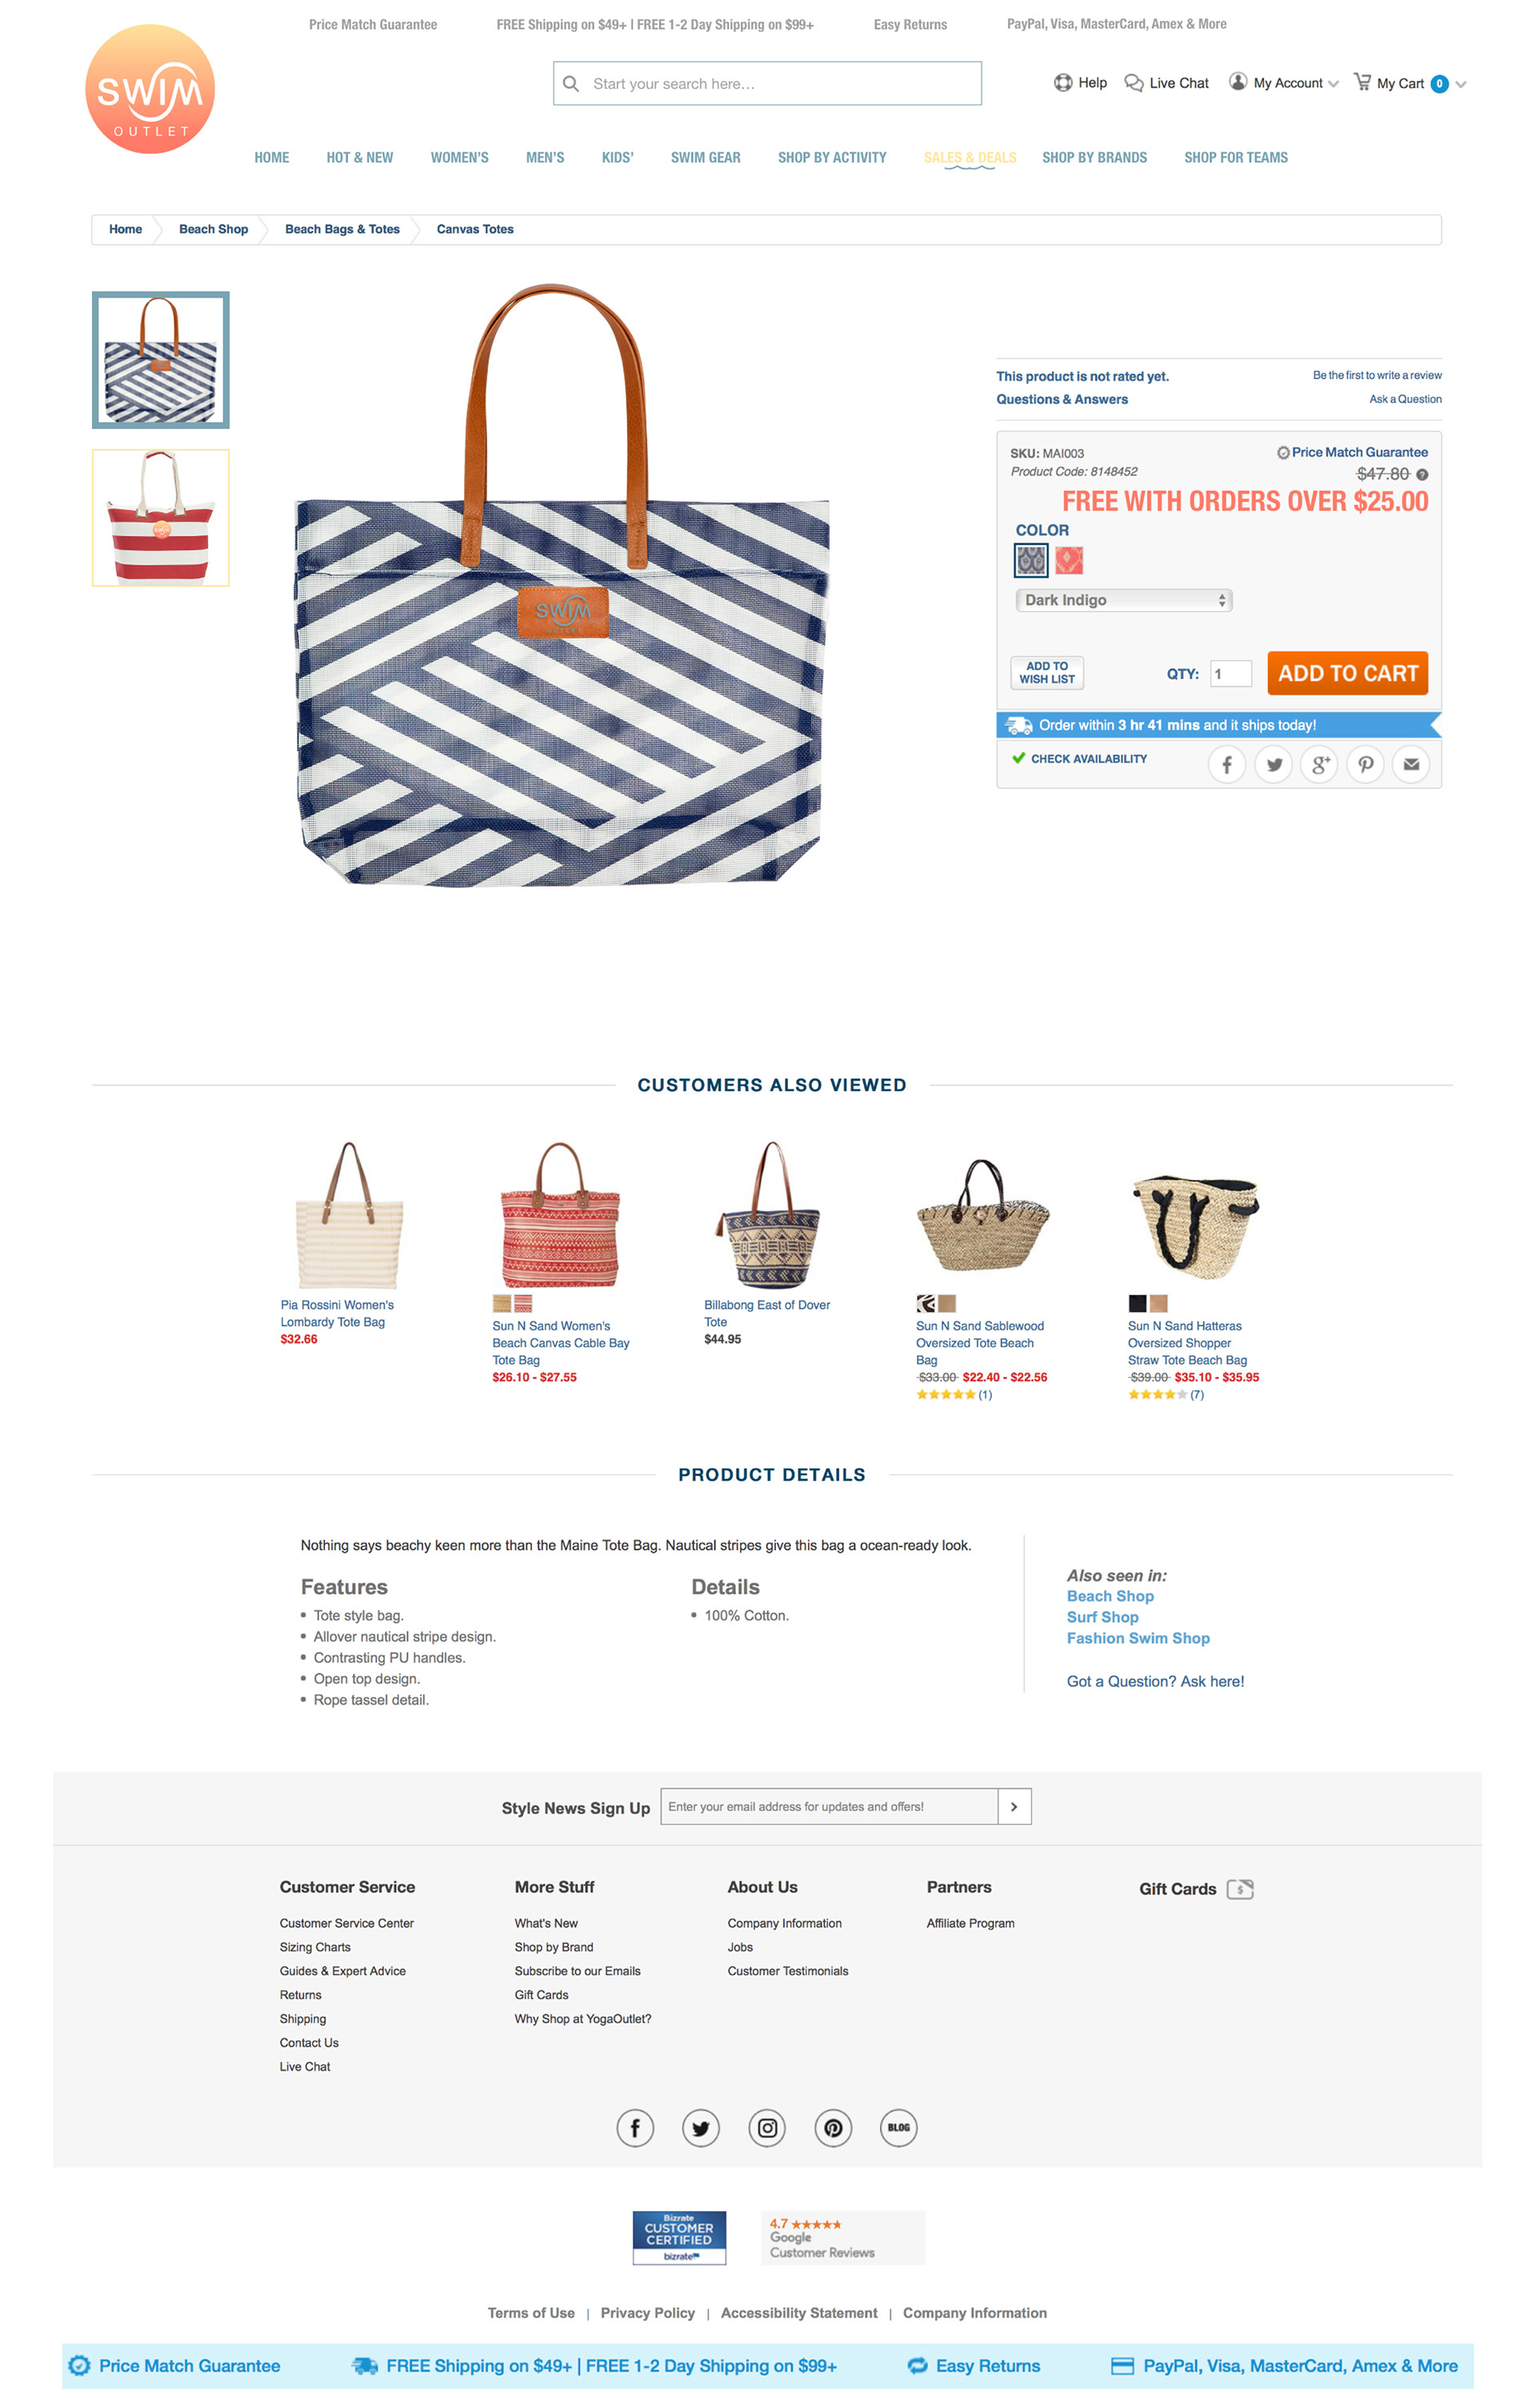Share product on Facebook icon
Screen dimensions: 1536x2408
[x=1226, y=765]
